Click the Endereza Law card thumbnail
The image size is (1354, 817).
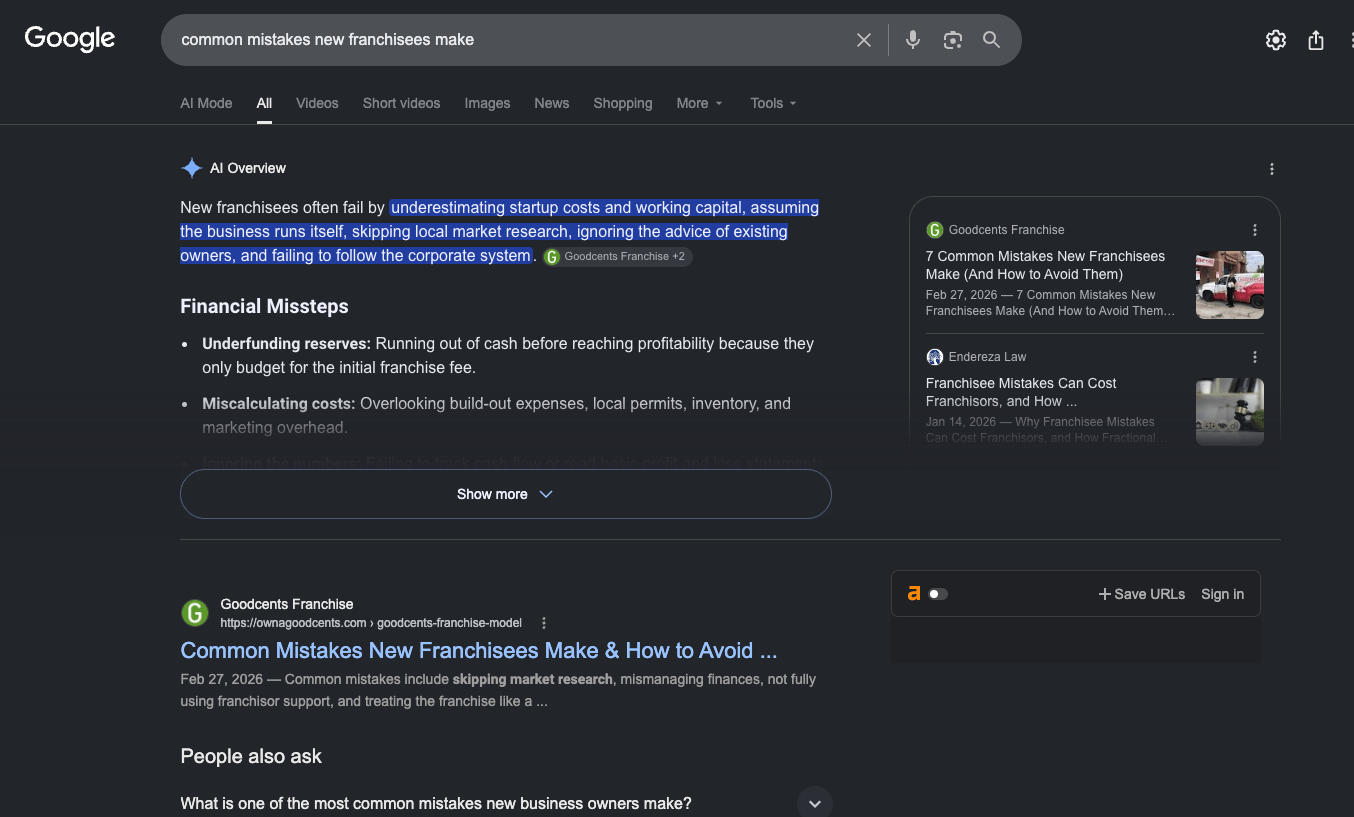click(x=1230, y=412)
